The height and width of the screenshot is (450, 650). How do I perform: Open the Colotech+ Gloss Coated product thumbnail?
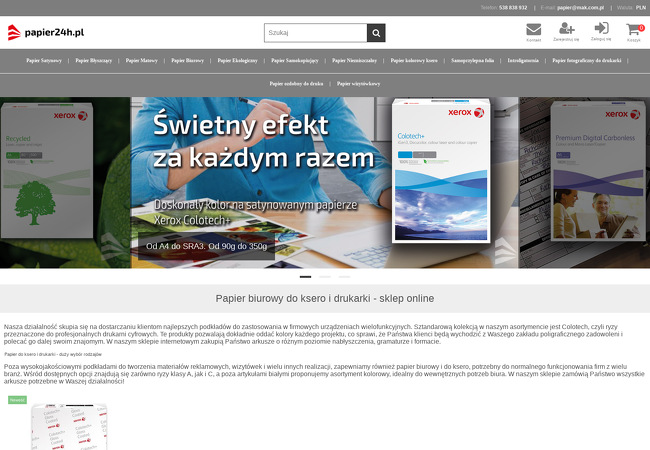69,426
